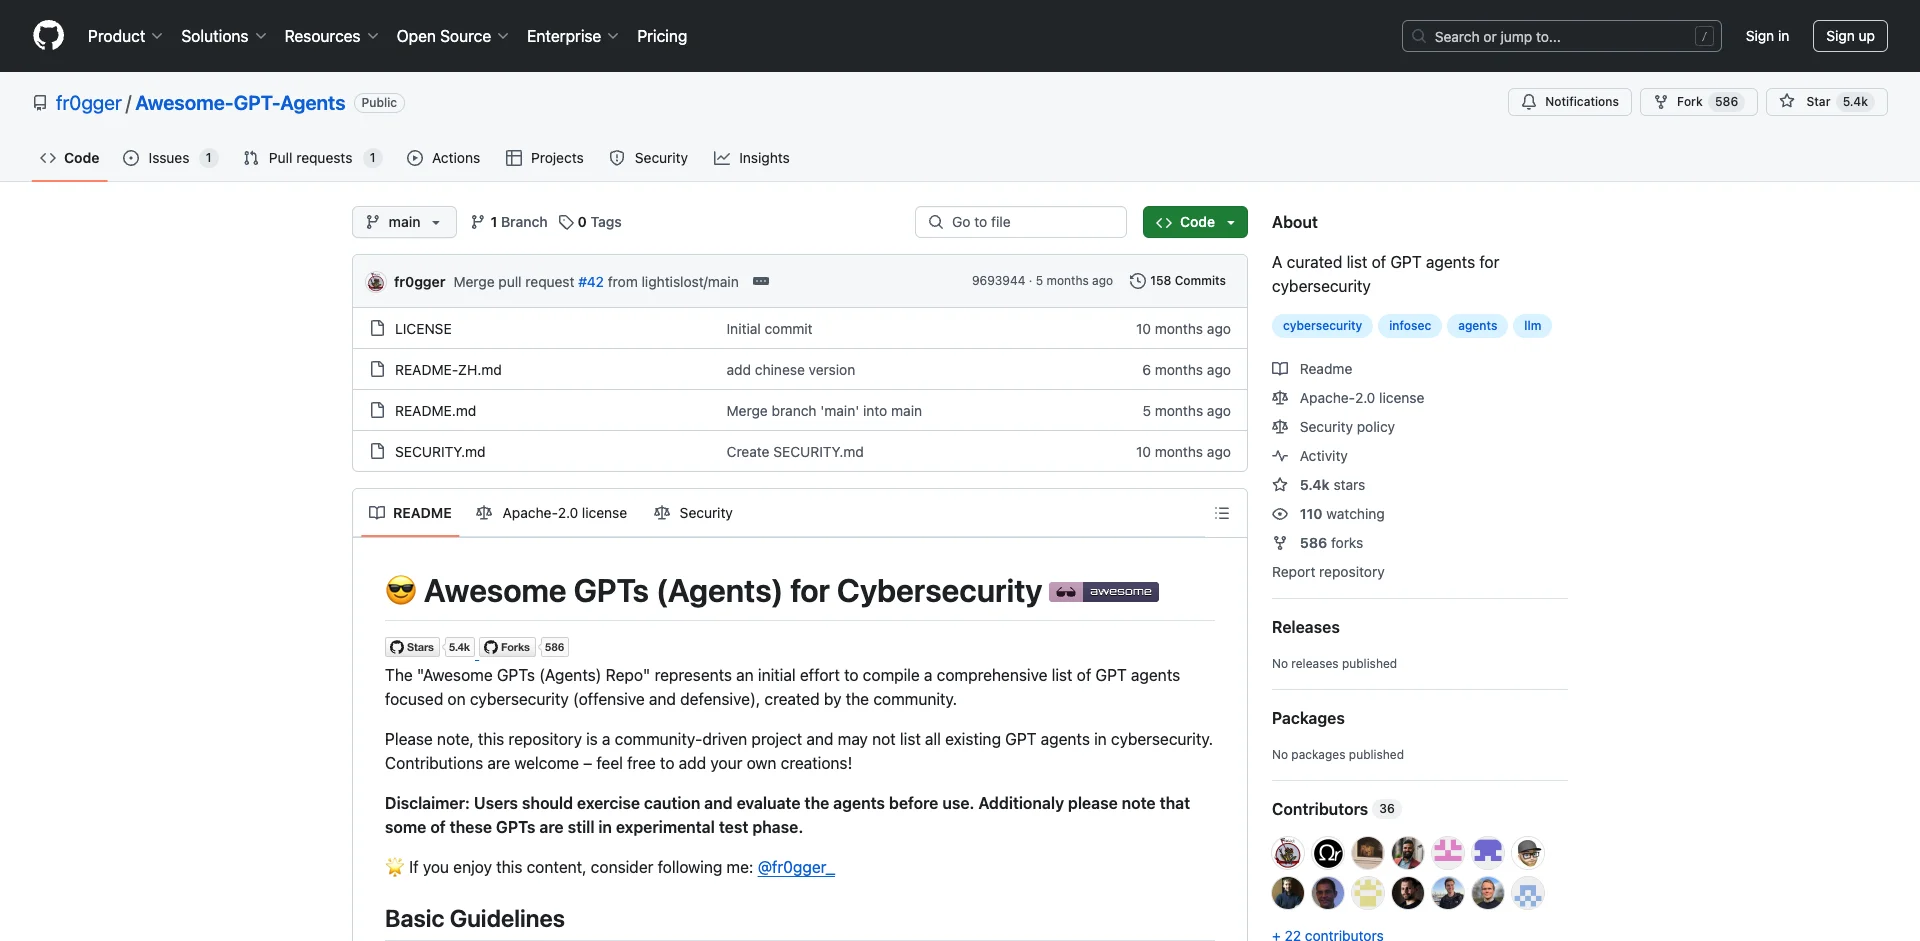Screen dimensions: 1920x941
Task: Open the second contributor avatar
Action: (x=1328, y=853)
